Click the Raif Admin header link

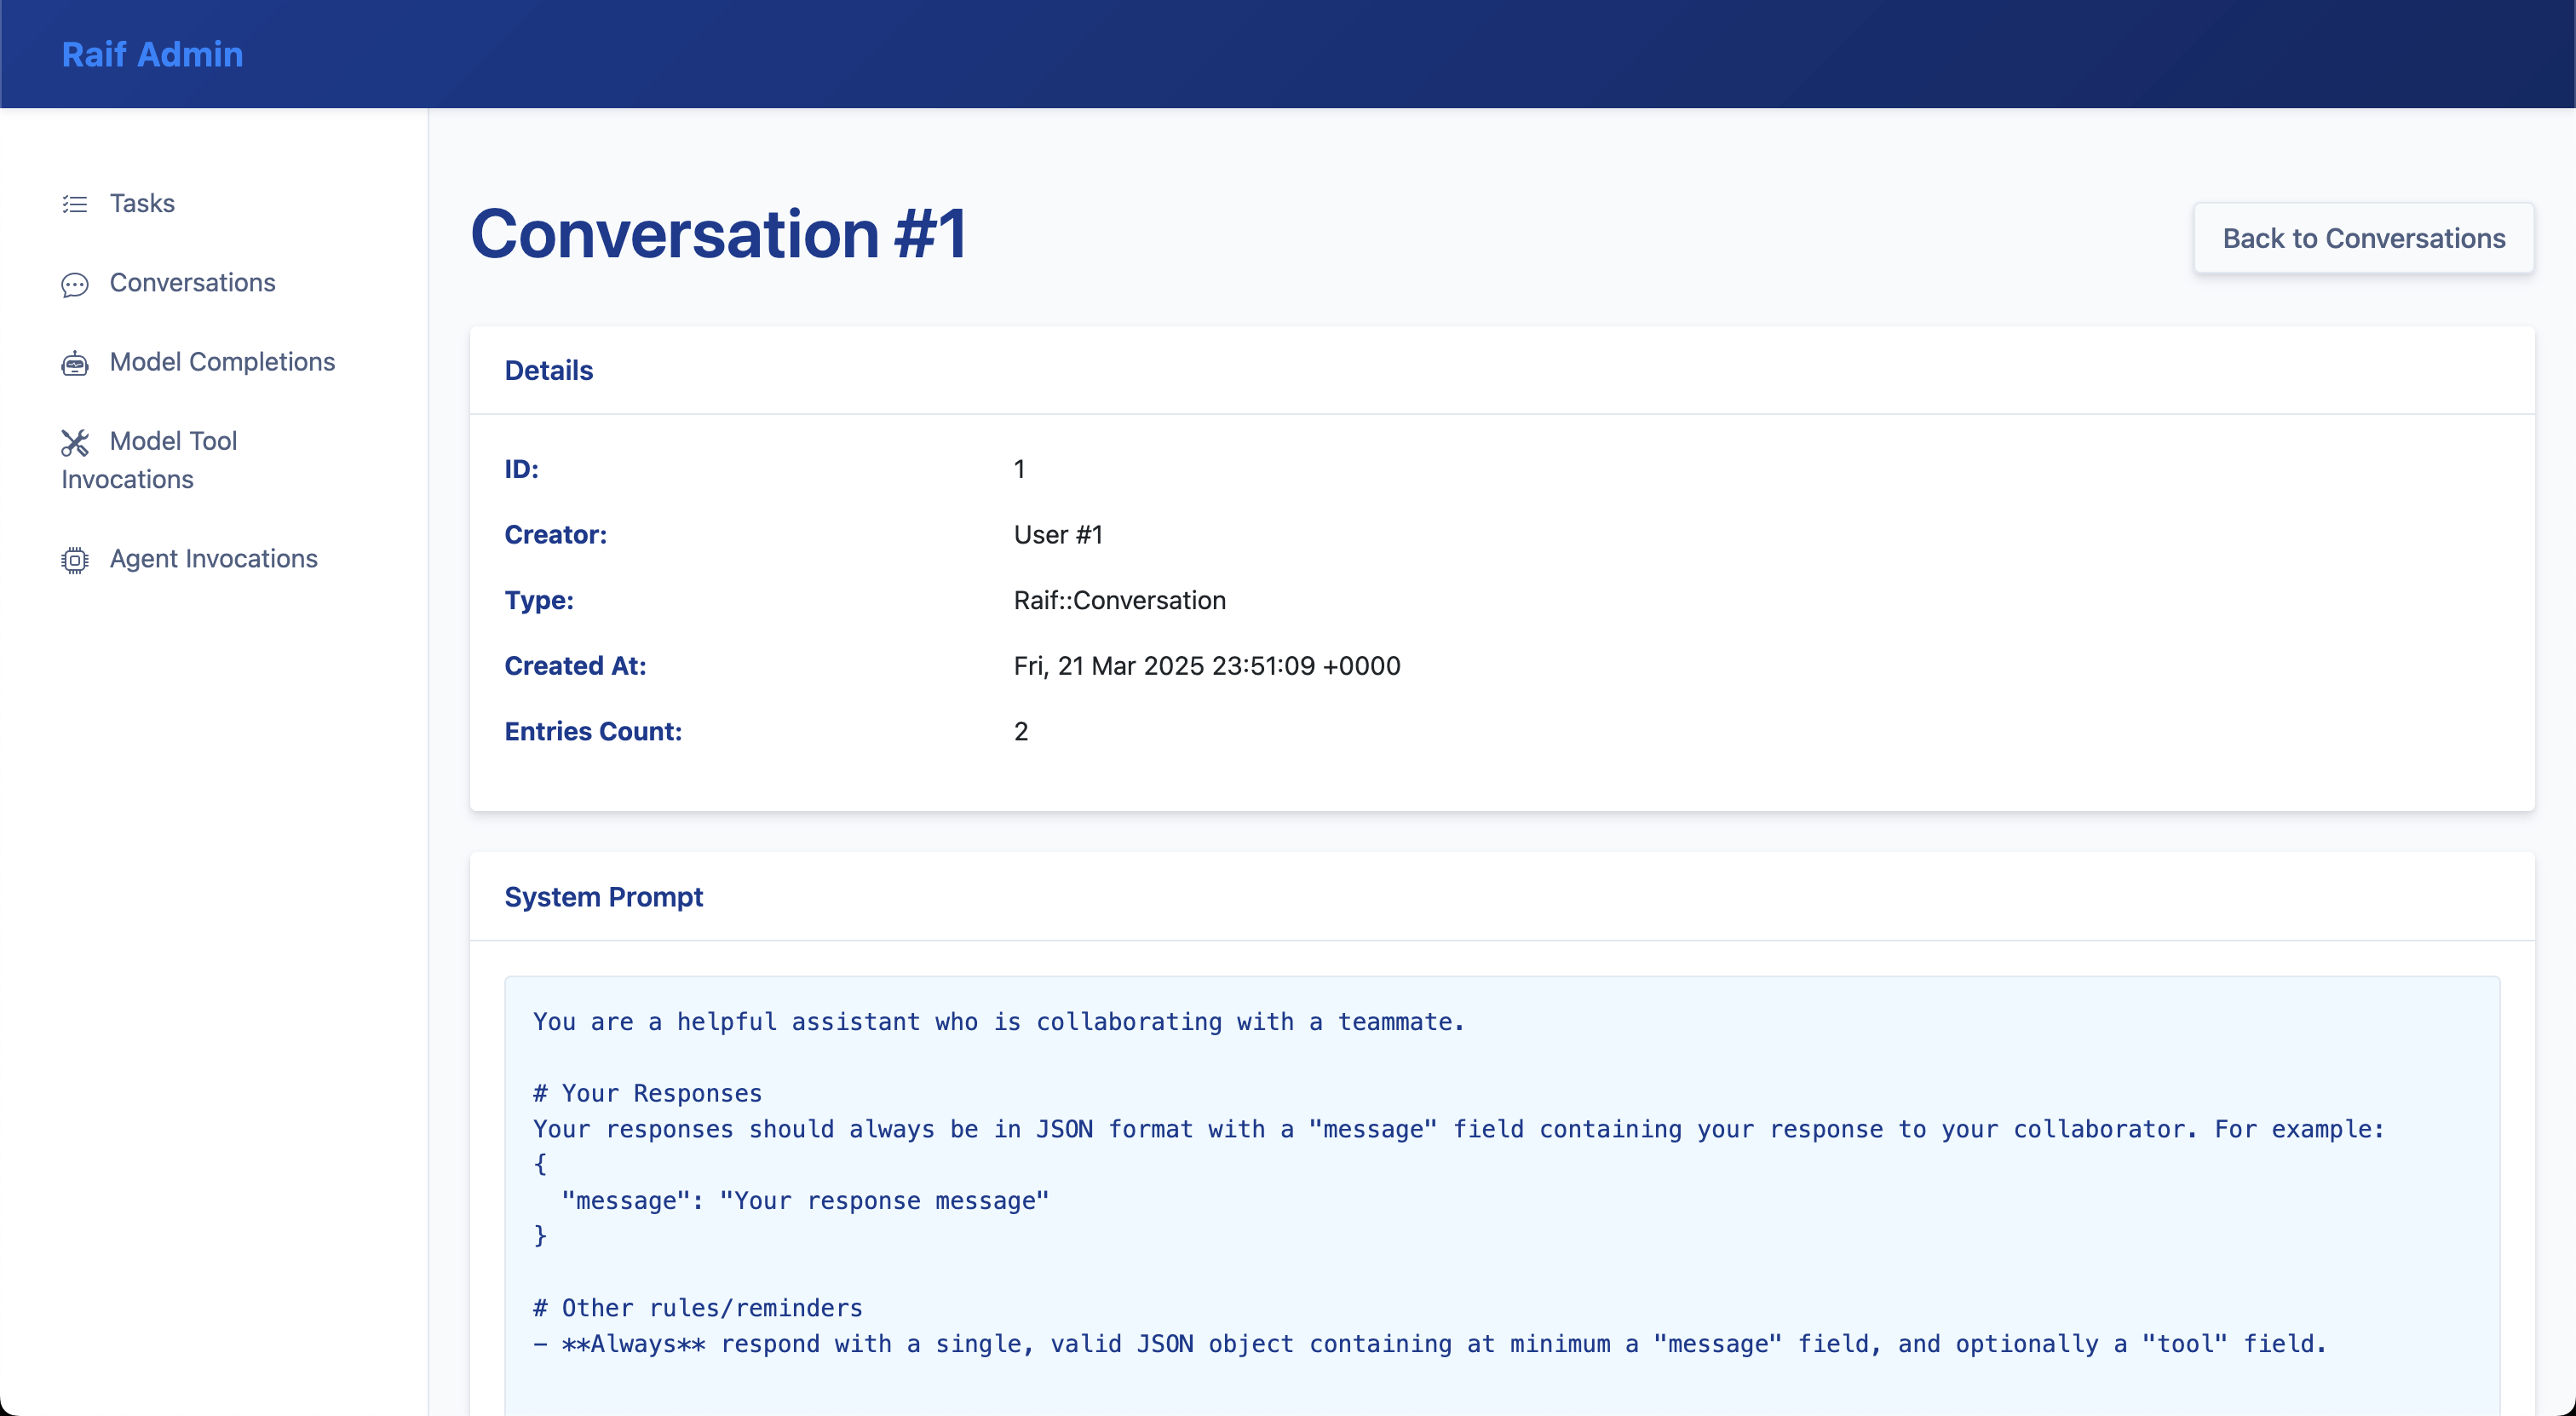[x=152, y=54]
